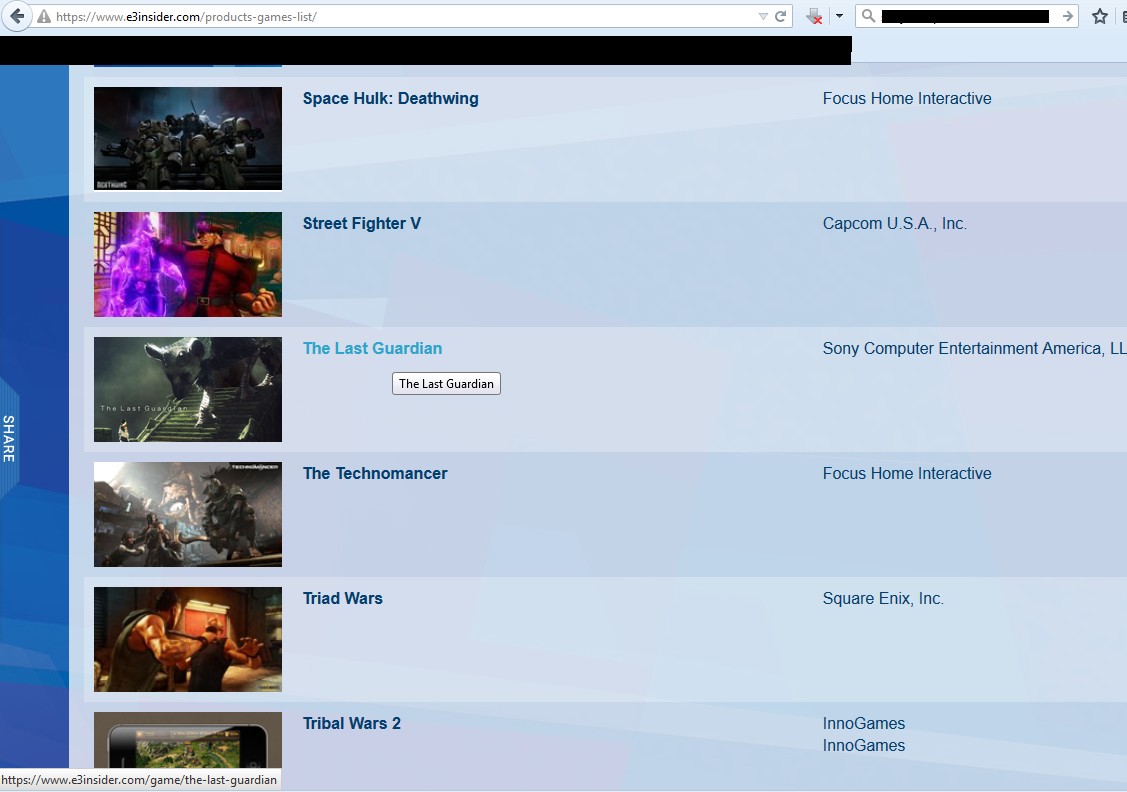1127x792 pixels.
Task: Click the Street Fighter V thumbnail
Action: [x=188, y=264]
